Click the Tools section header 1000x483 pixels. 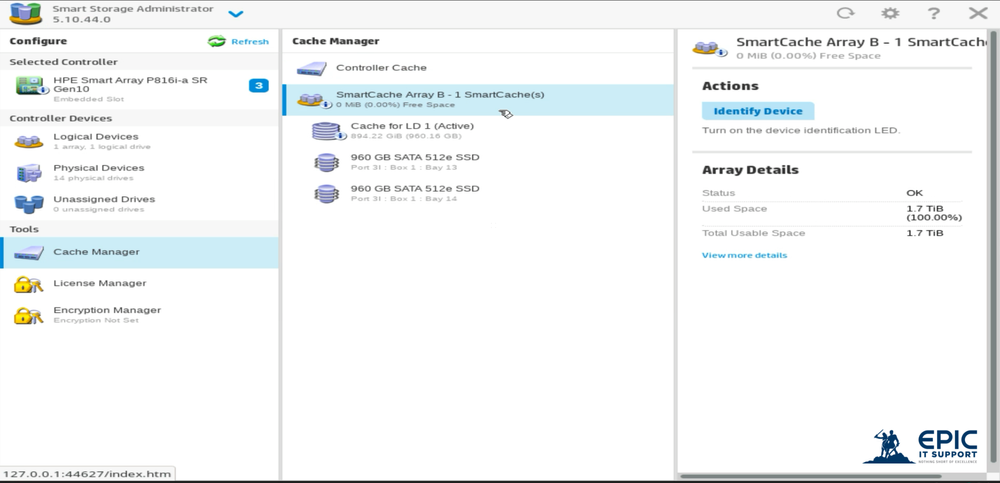[x=24, y=229]
